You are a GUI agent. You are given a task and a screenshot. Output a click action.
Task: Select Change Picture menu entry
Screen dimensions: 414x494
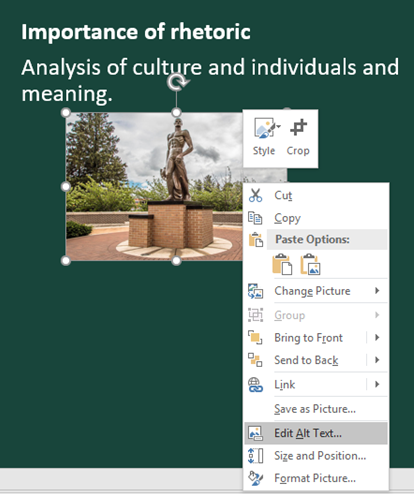(x=316, y=291)
